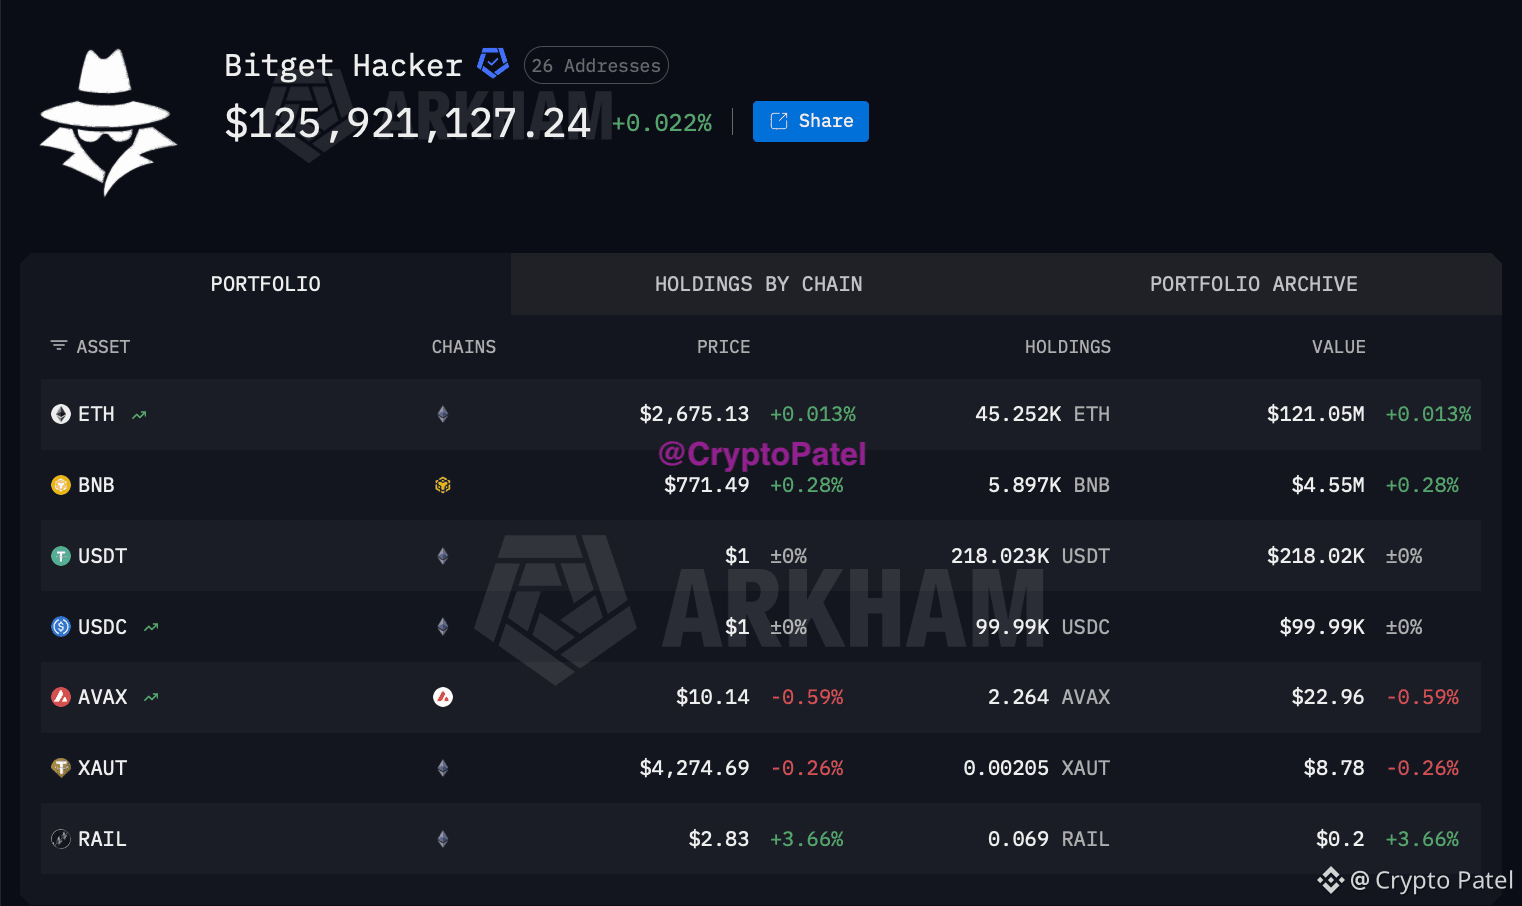This screenshot has width=1522, height=906.
Task: Select the Portfolio tab
Action: 265,284
